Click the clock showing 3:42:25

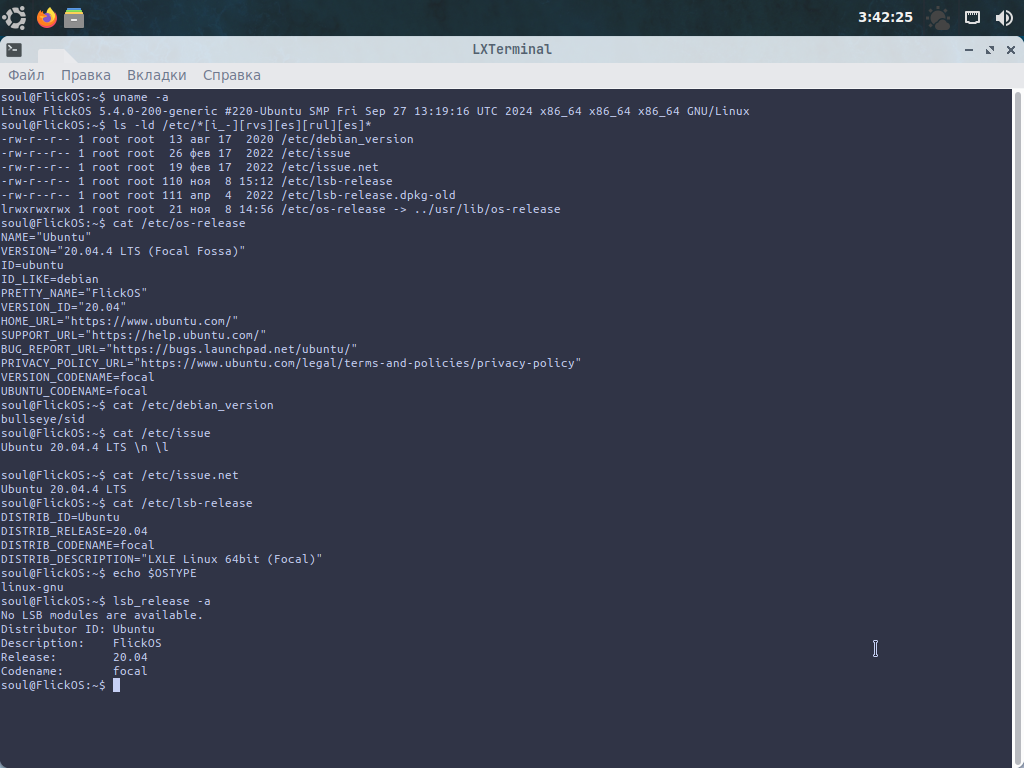point(885,18)
